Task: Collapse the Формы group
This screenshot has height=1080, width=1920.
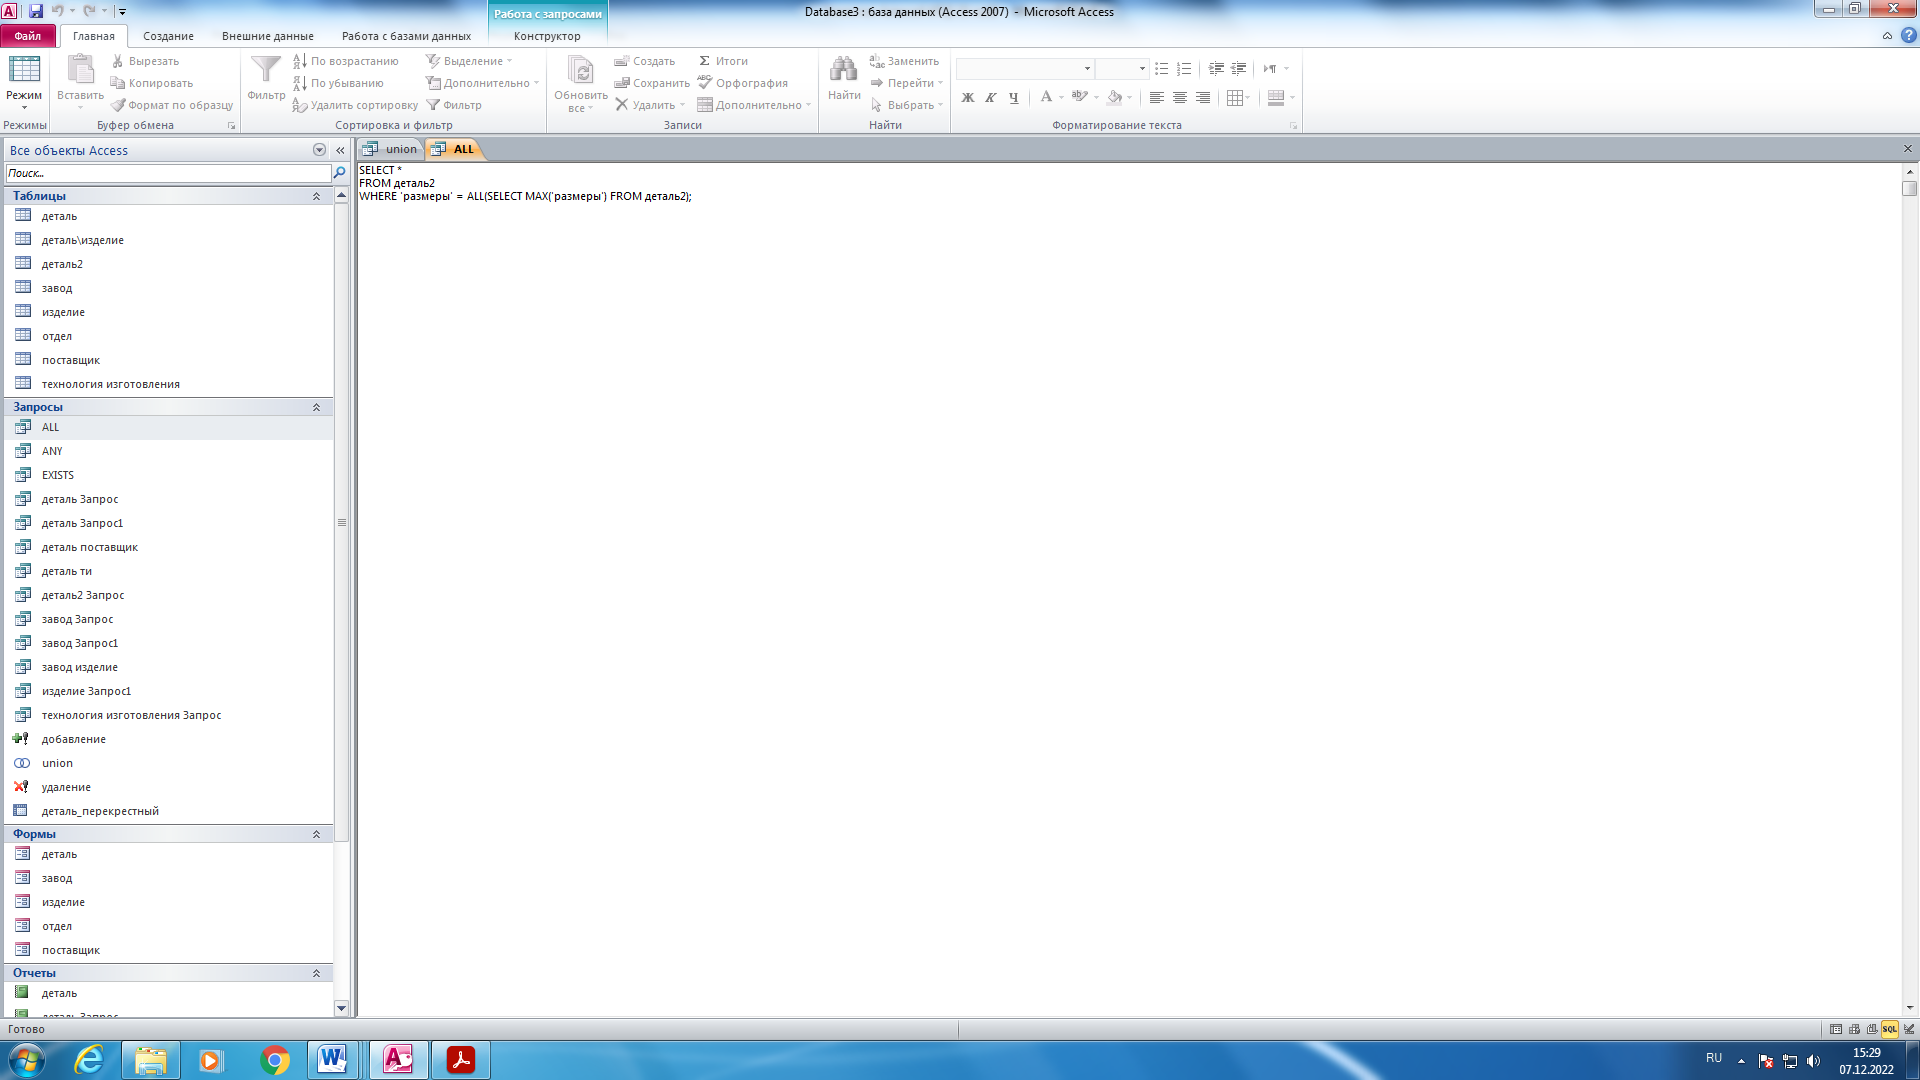Action: [316, 834]
